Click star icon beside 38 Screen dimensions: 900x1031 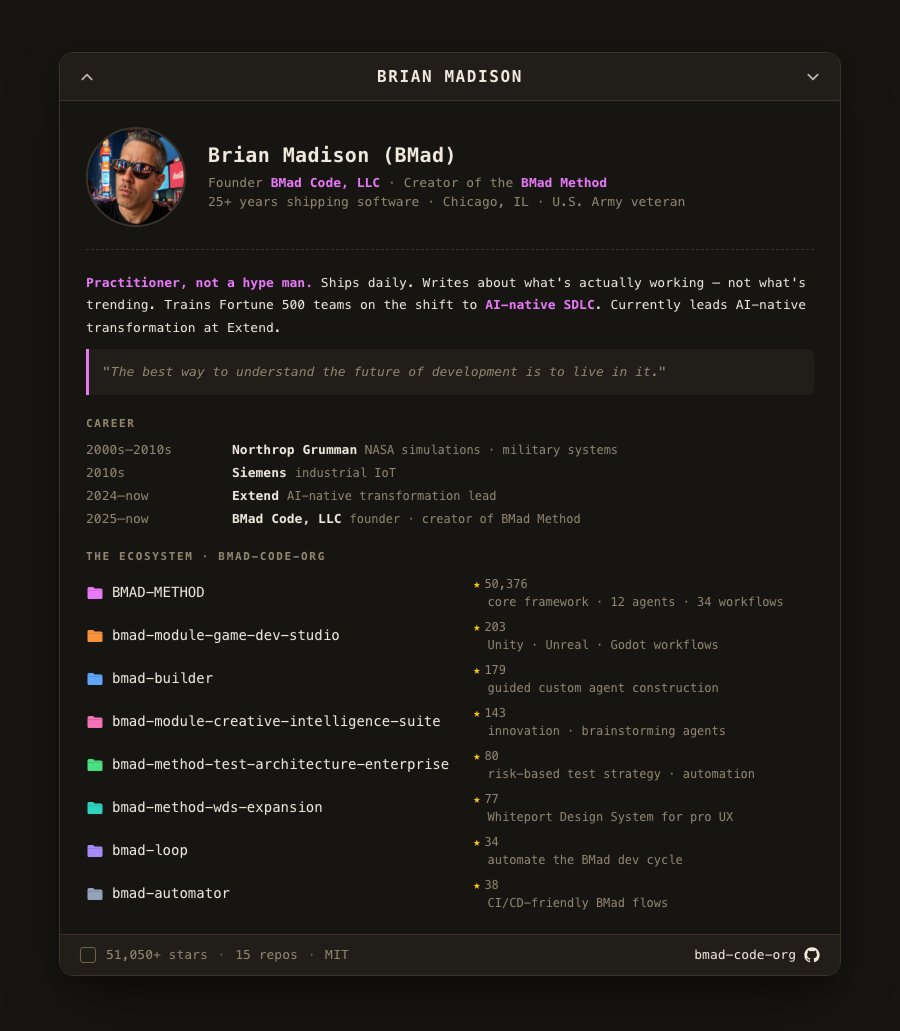477,886
